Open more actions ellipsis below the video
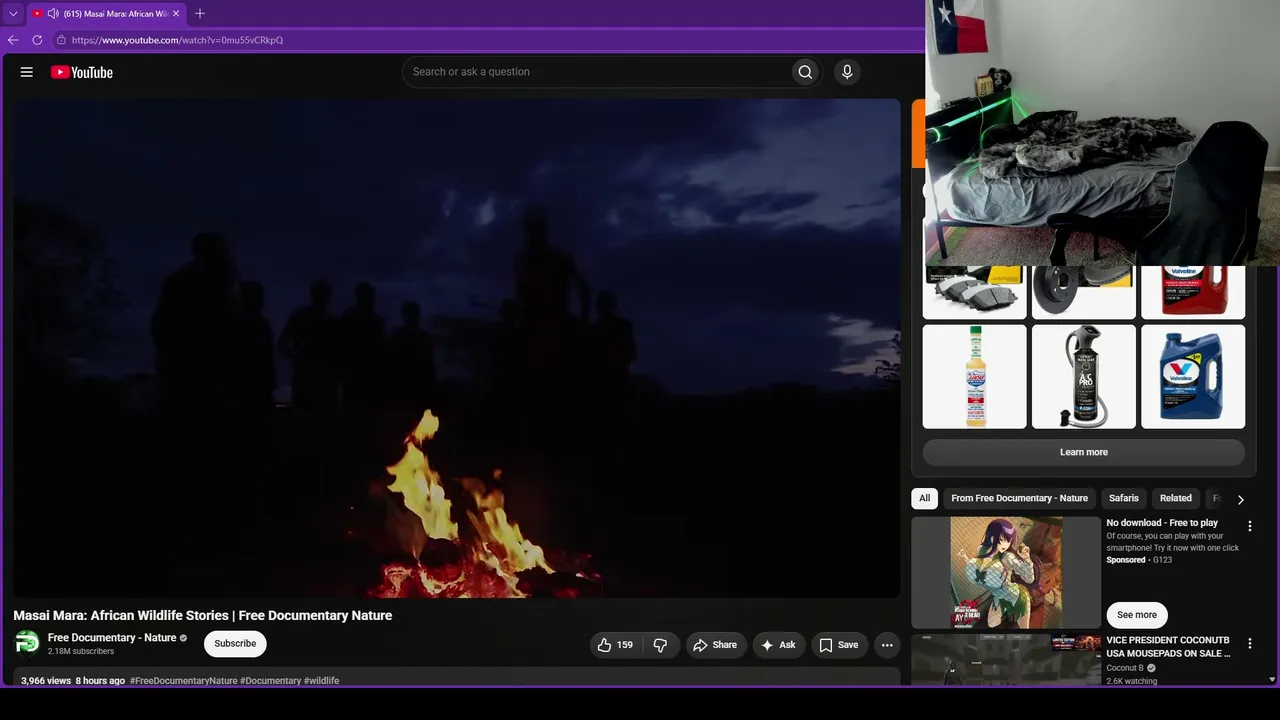The height and width of the screenshot is (720, 1280). pyautogui.click(x=887, y=645)
